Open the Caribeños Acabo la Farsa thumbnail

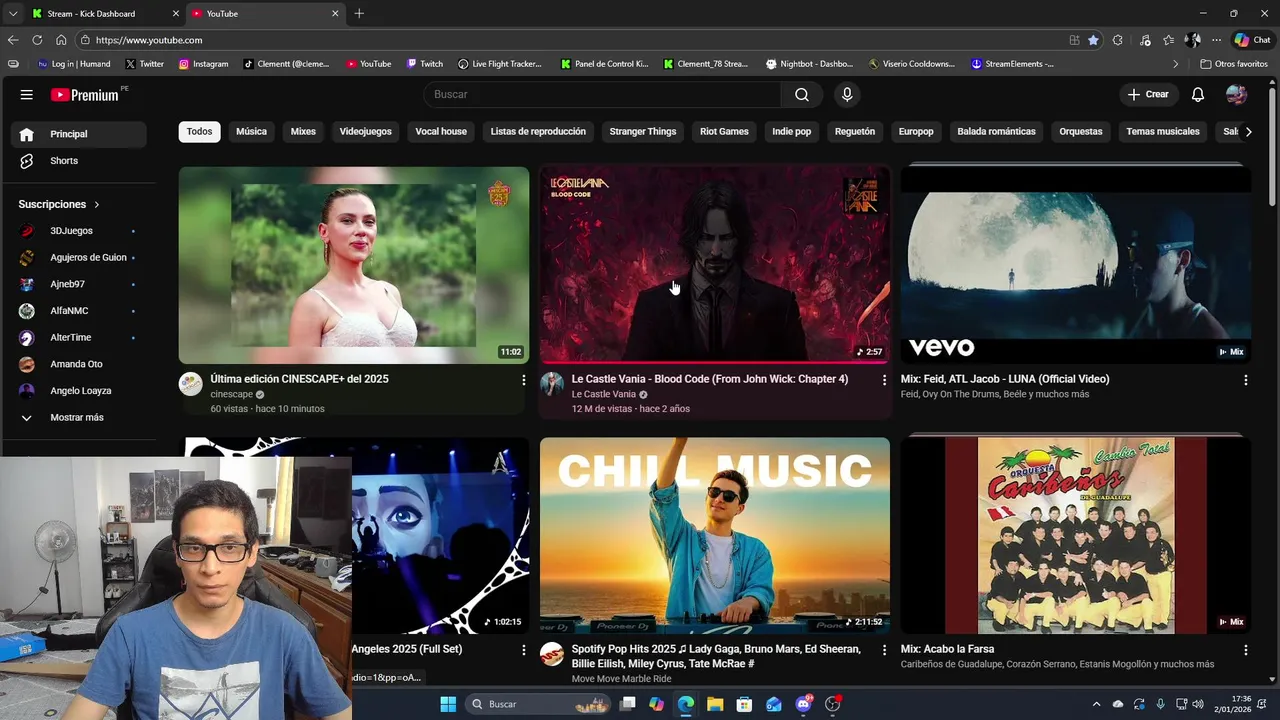click(x=1075, y=536)
